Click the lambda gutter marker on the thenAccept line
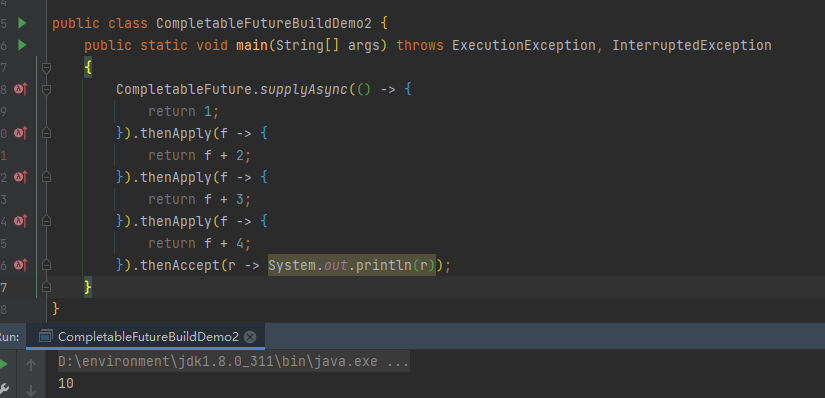825x398 pixels. click(x=21, y=265)
